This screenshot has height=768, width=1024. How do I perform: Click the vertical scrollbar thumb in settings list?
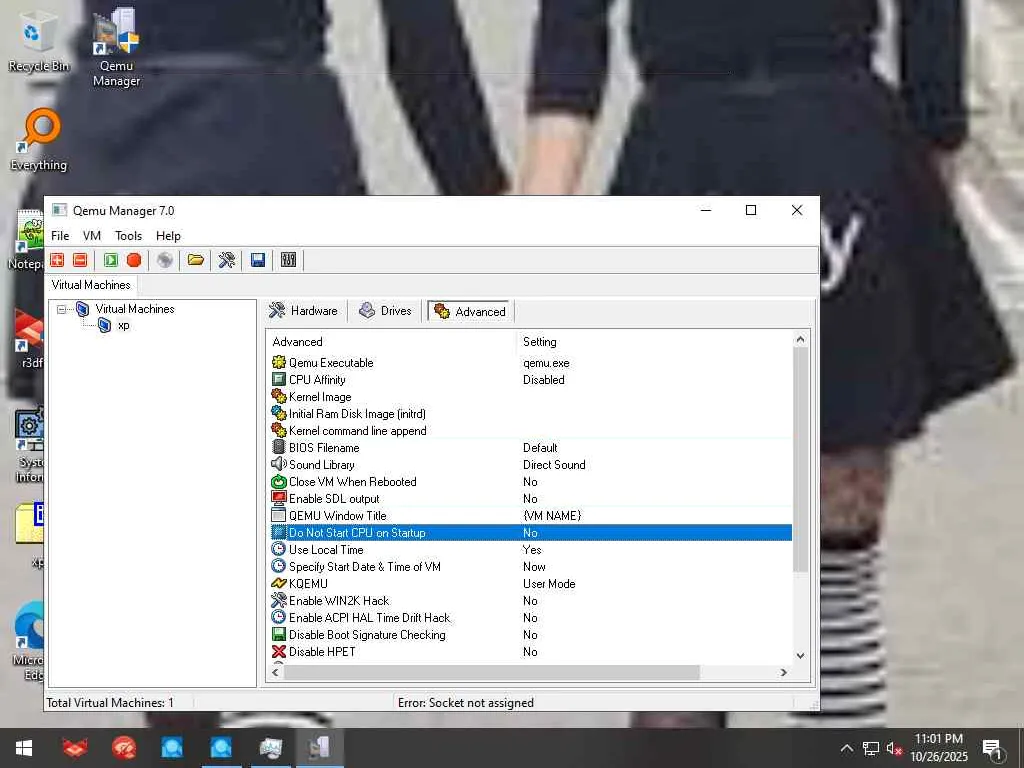[x=801, y=460]
